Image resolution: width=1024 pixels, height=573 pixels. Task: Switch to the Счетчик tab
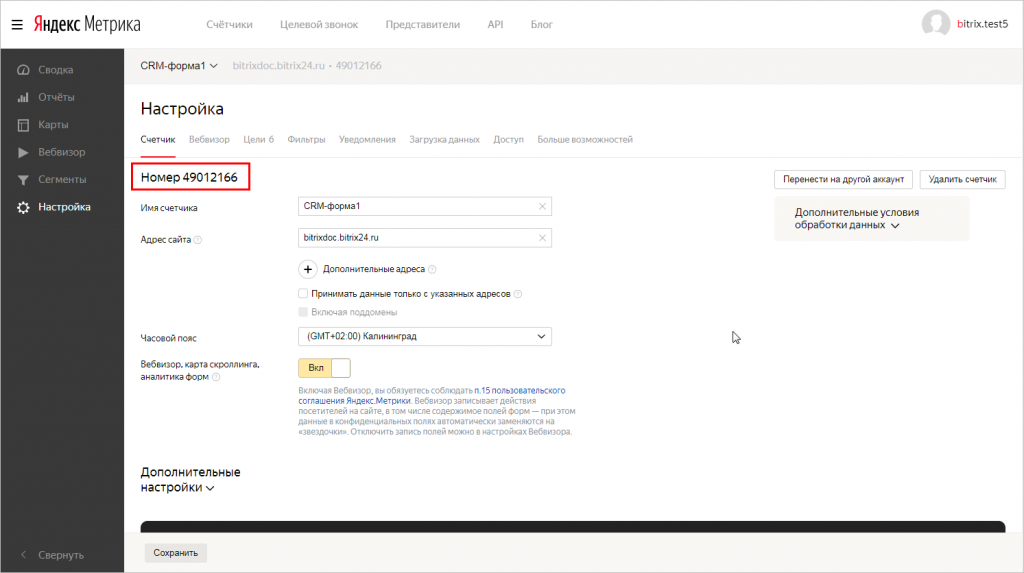click(x=158, y=140)
